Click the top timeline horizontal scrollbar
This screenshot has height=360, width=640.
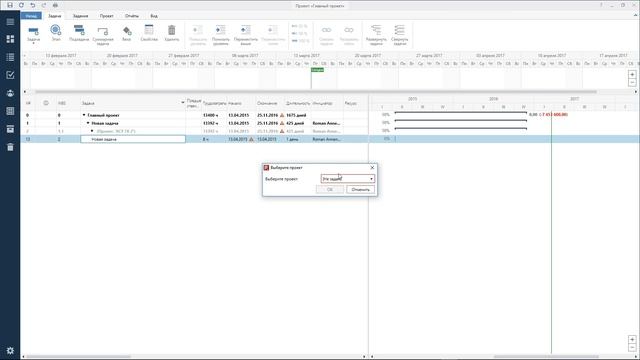(316, 91)
